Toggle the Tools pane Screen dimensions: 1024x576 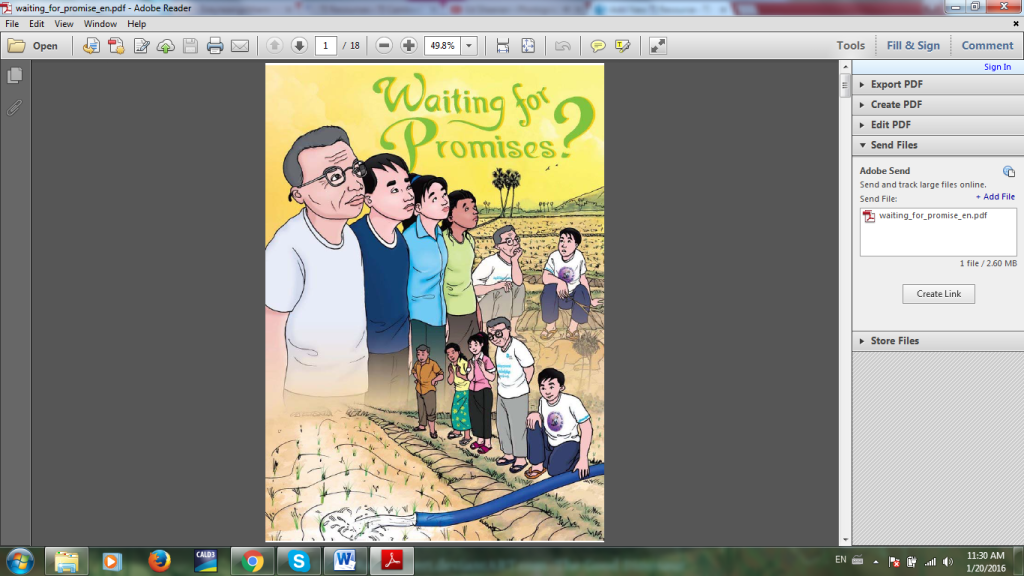click(850, 45)
